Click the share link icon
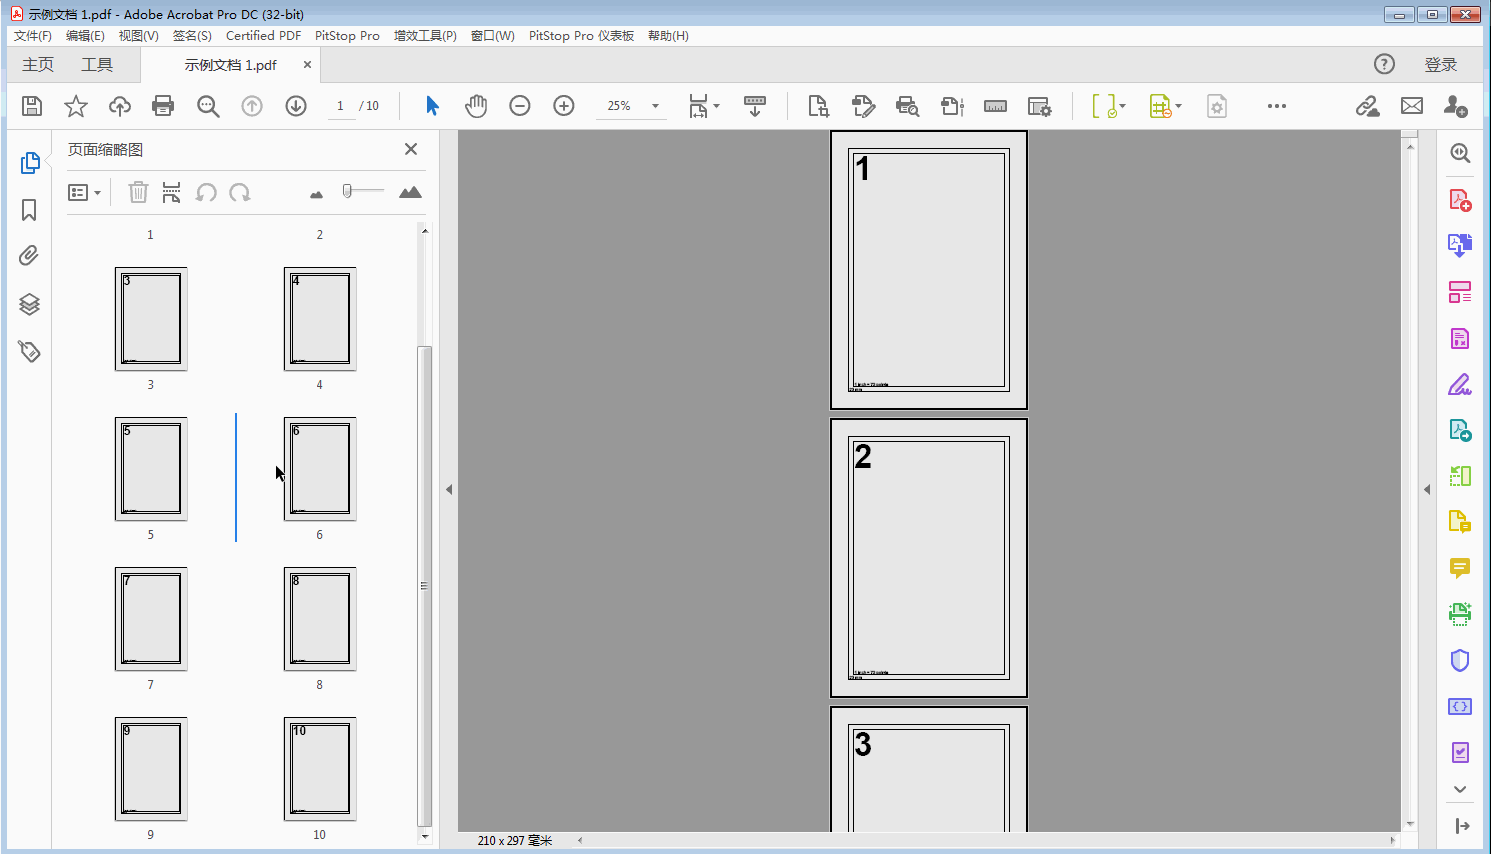The height and width of the screenshot is (854, 1491). point(1368,106)
